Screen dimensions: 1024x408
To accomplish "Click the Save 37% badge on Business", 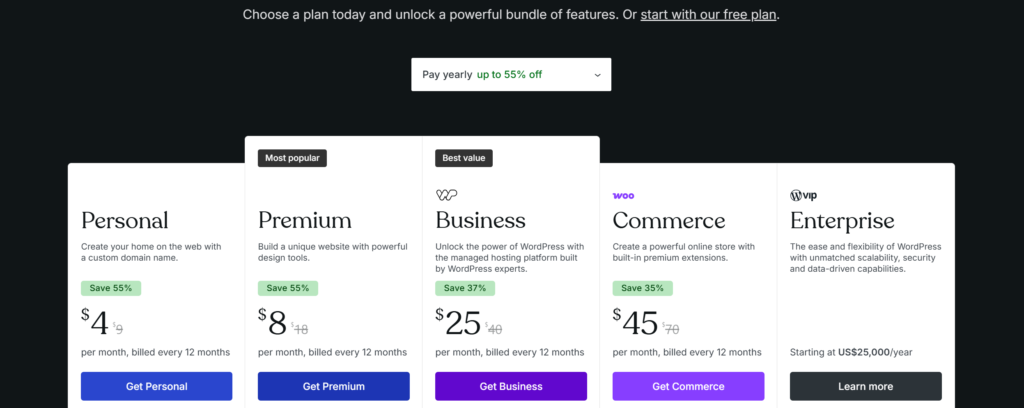I will 463,288.
